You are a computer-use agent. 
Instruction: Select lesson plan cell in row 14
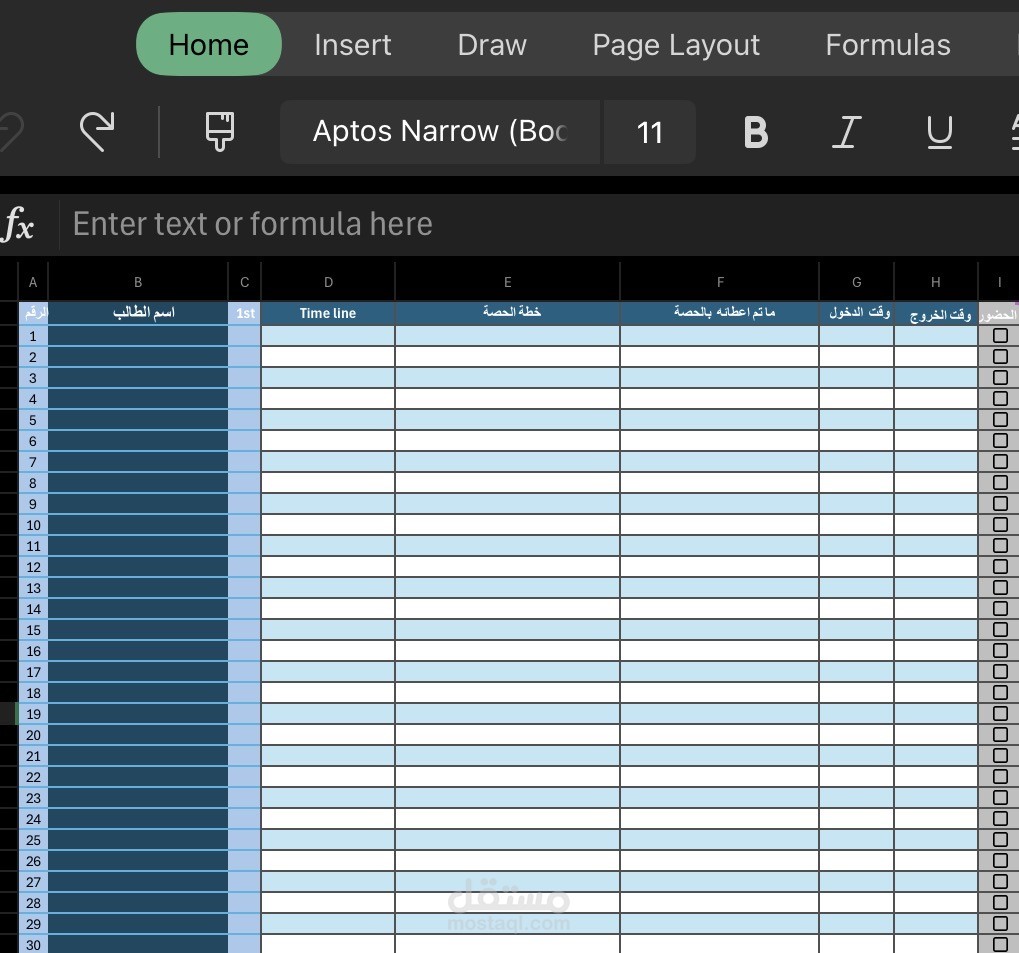[x=508, y=608]
